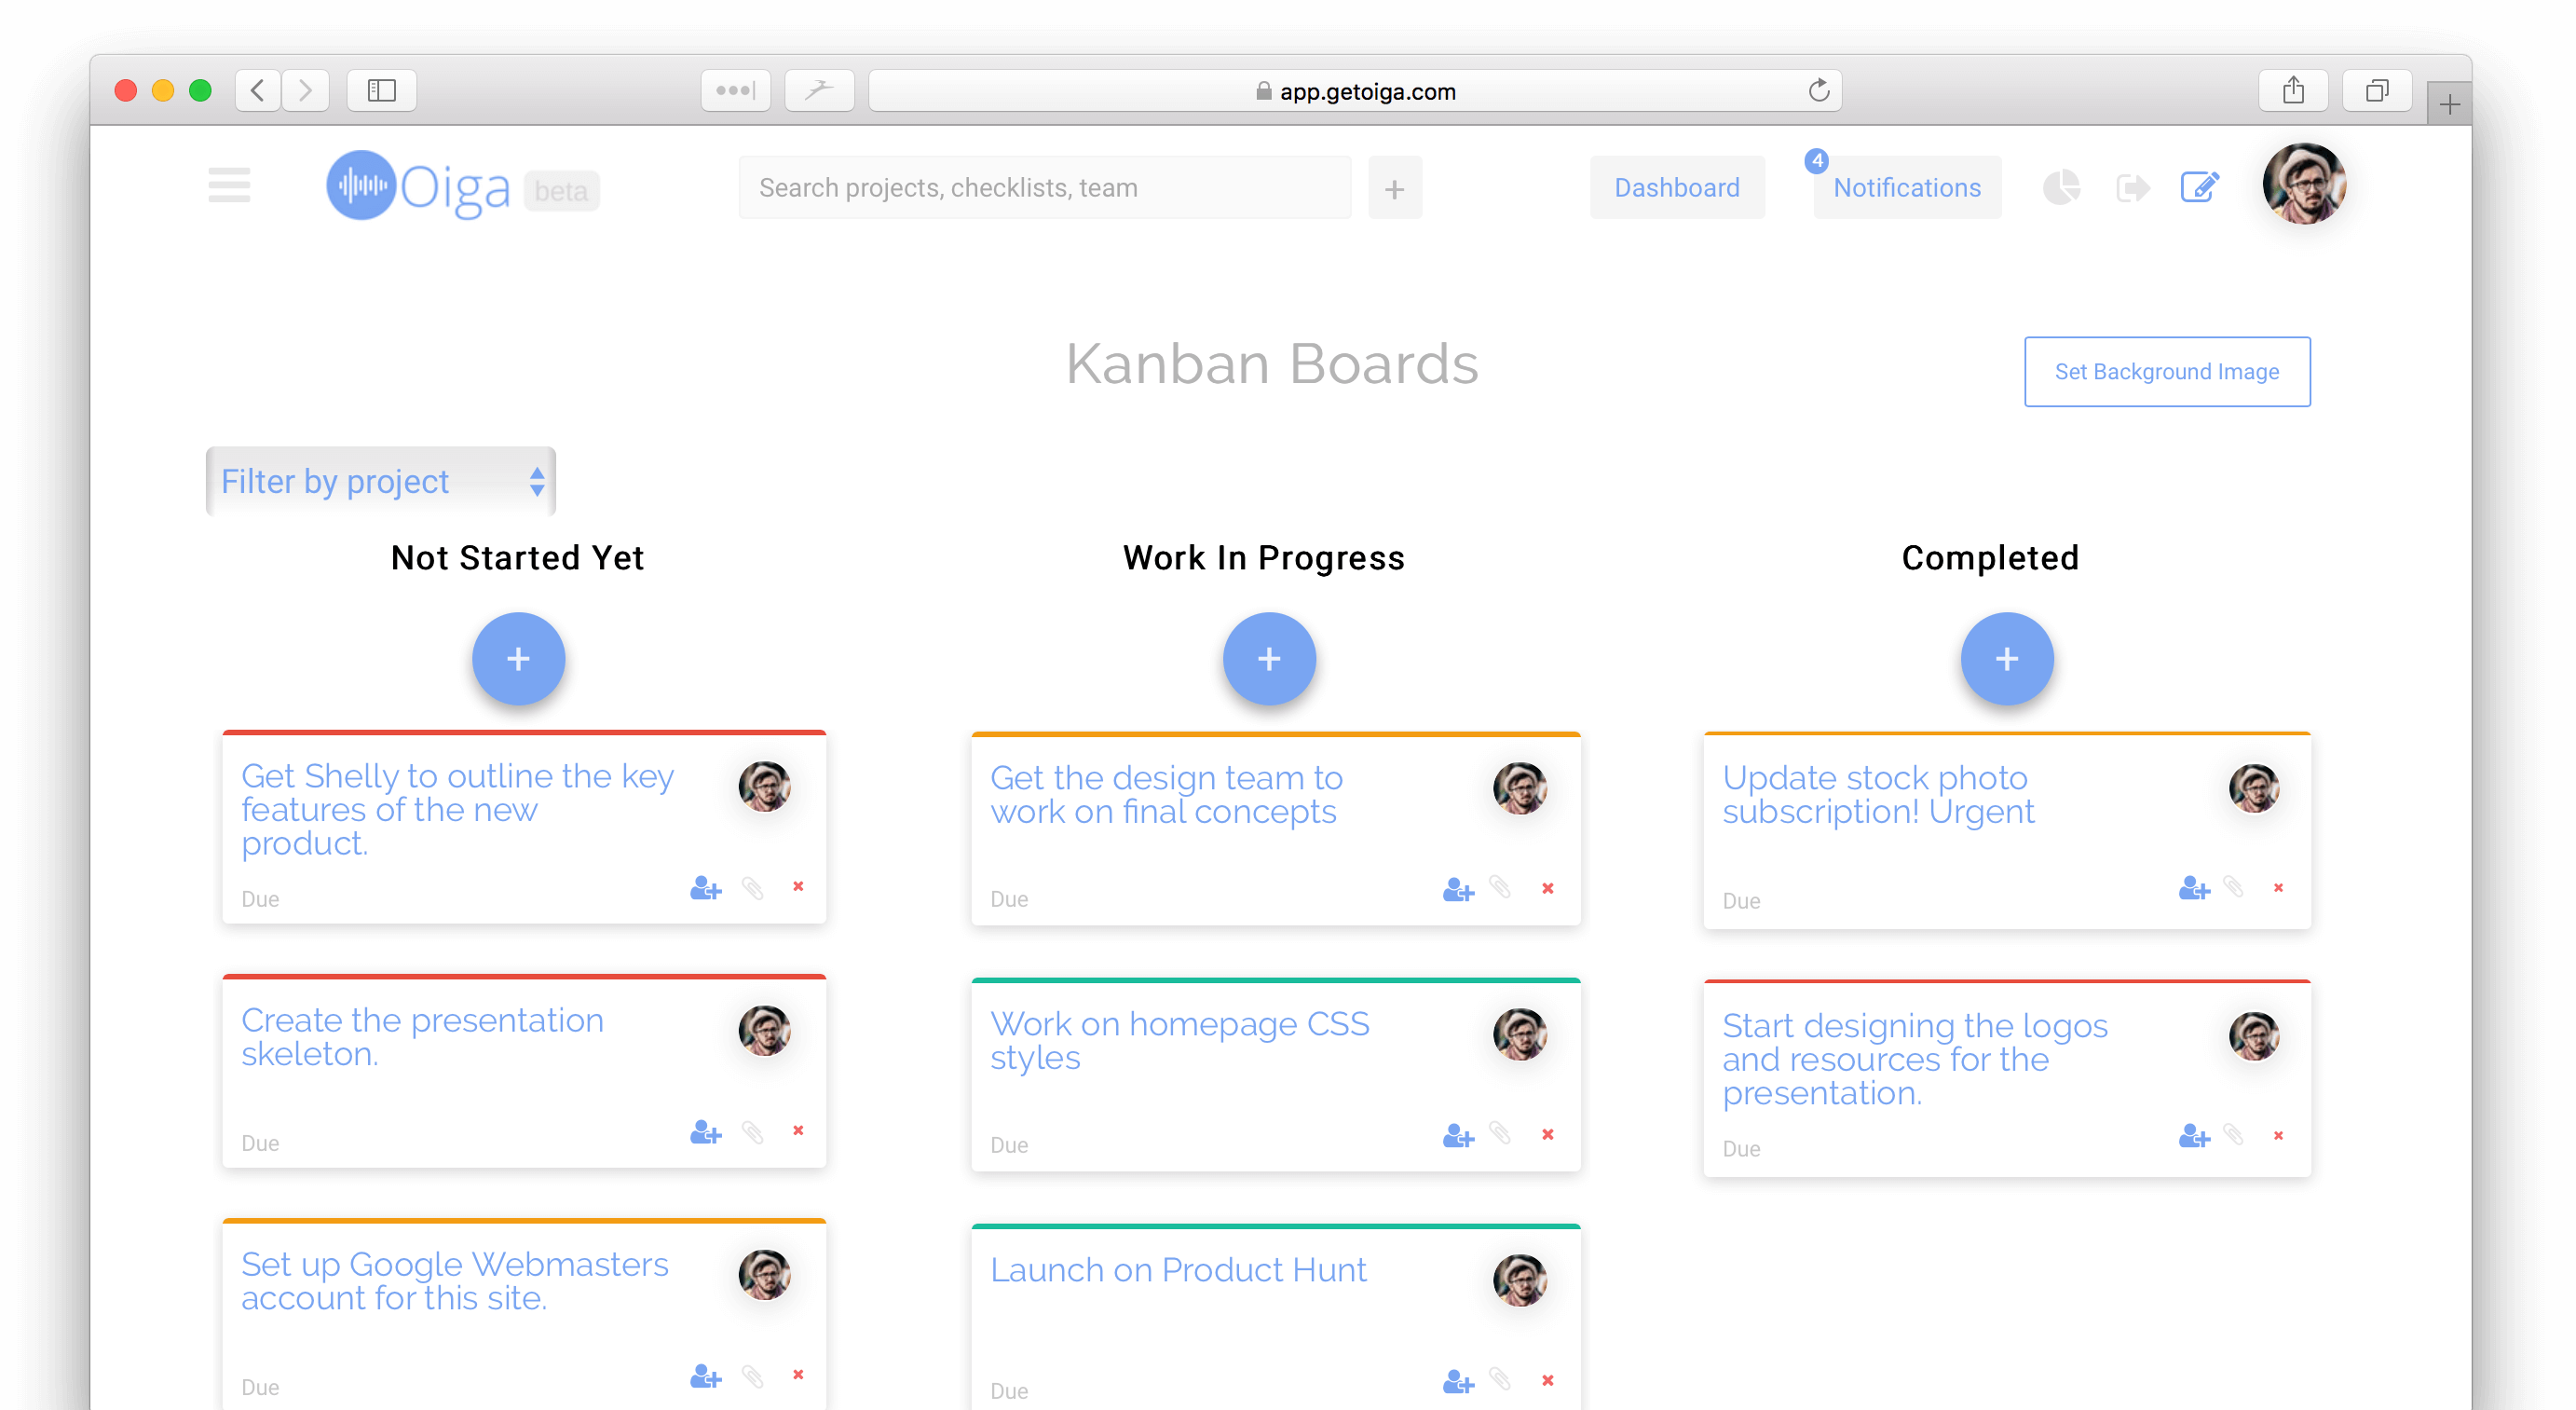Go forward in Safari browser

click(305, 91)
